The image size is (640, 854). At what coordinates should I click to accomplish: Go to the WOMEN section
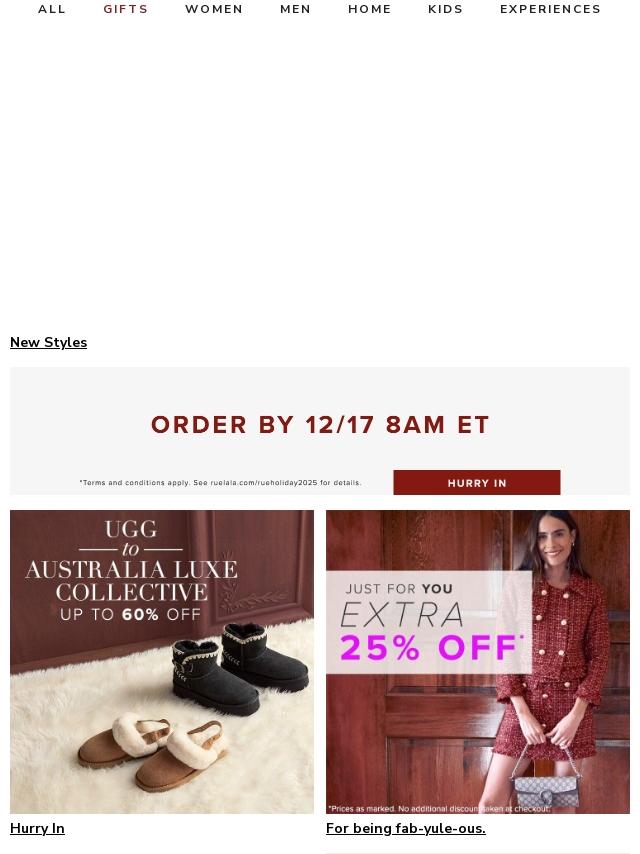pyautogui.click(x=214, y=9)
